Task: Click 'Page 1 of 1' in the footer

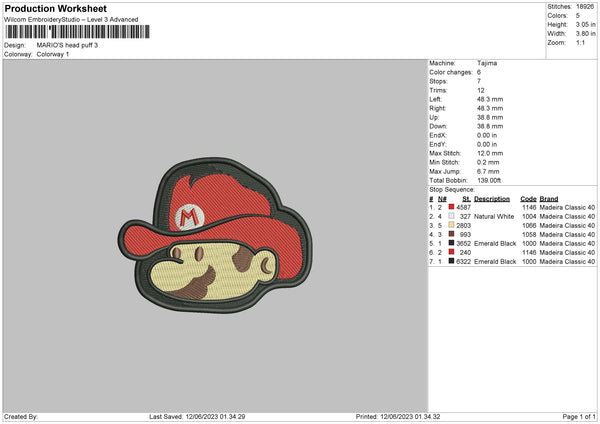Action: 579,416
